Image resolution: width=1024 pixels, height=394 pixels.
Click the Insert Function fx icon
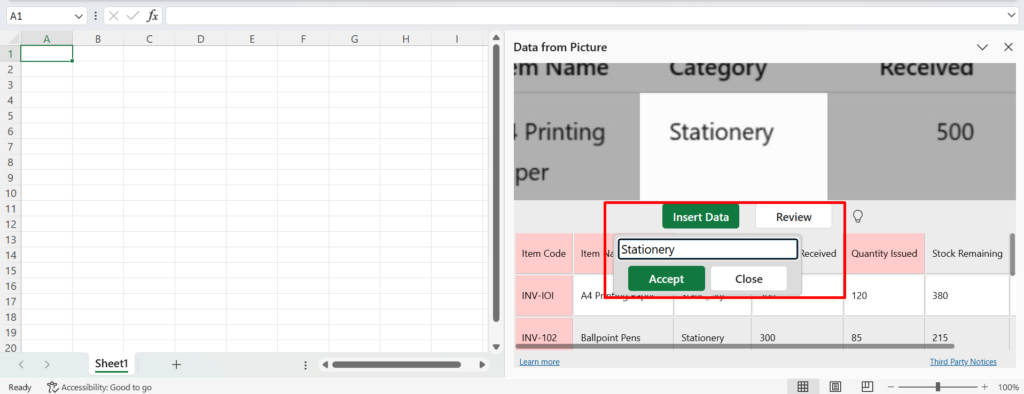152,16
